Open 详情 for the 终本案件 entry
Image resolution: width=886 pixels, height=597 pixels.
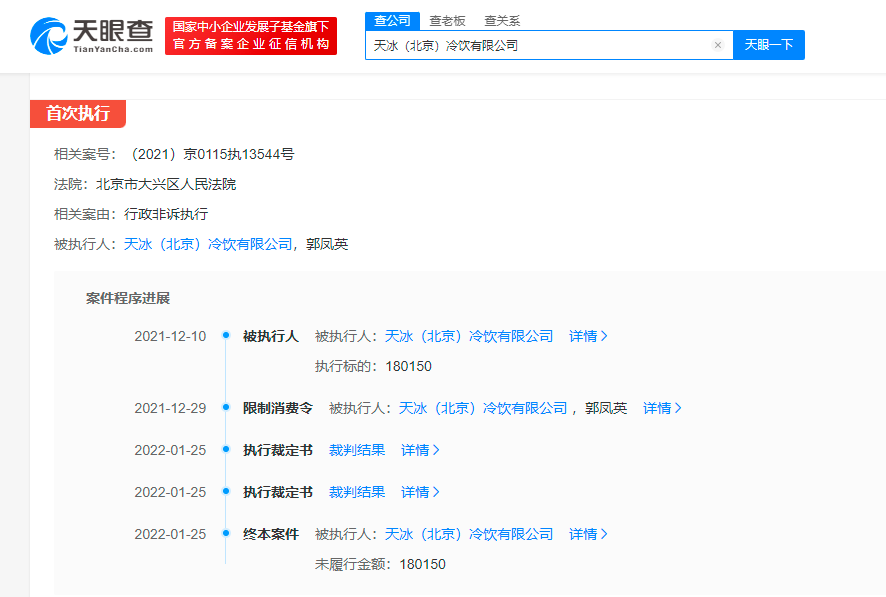click(x=588, y=534)
